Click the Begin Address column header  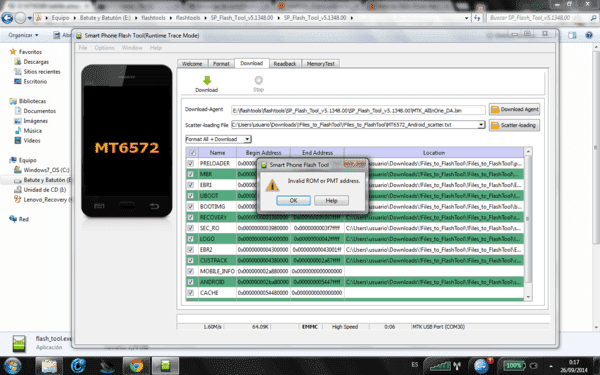point(263,153)
